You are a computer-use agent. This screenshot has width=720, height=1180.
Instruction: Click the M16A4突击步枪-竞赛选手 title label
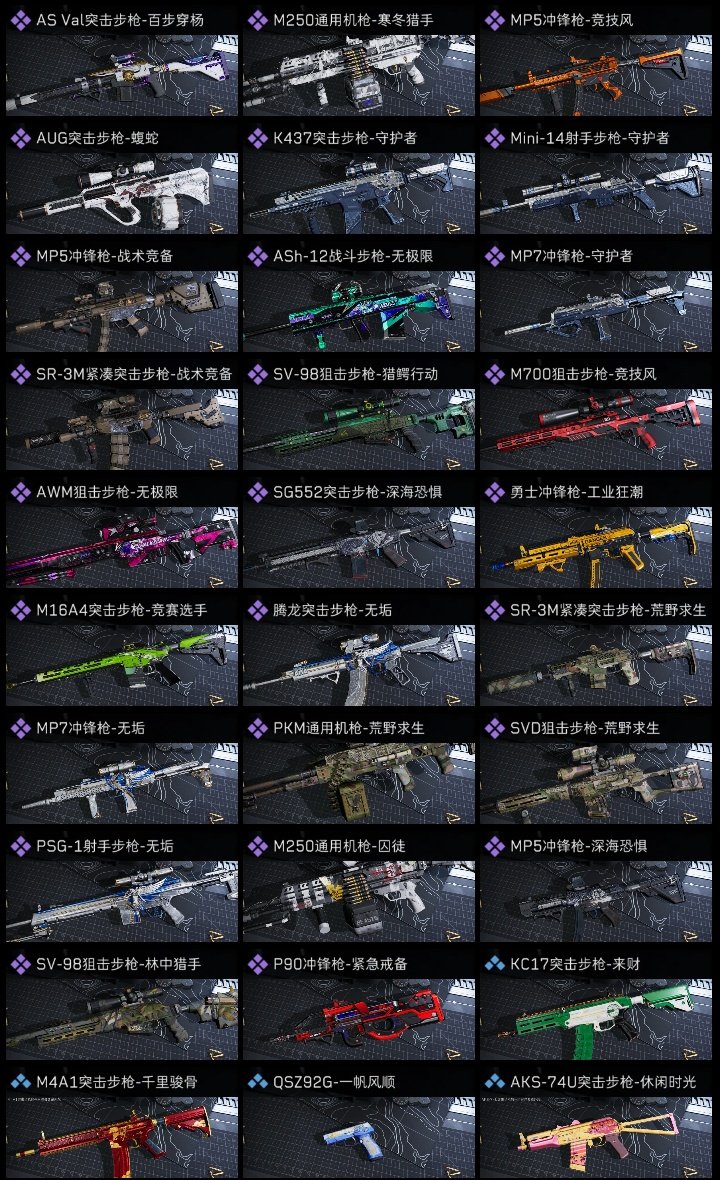pos(122,610)
